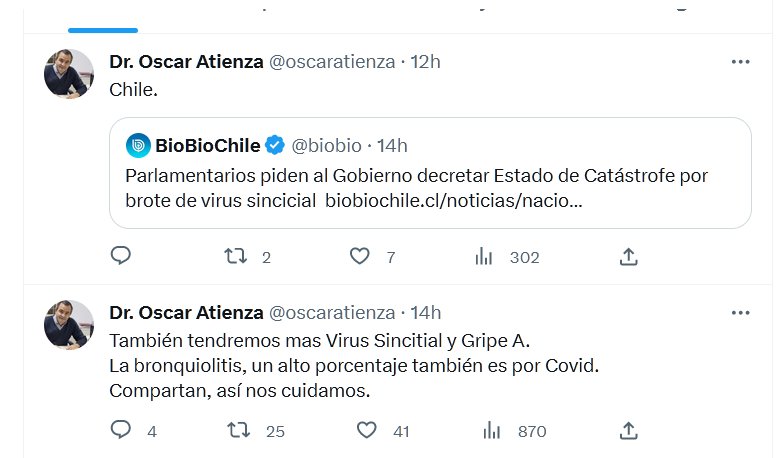Click the 12h timestamp on first tweet
This screenshot has height=458, width=776.
pos(425,62)
